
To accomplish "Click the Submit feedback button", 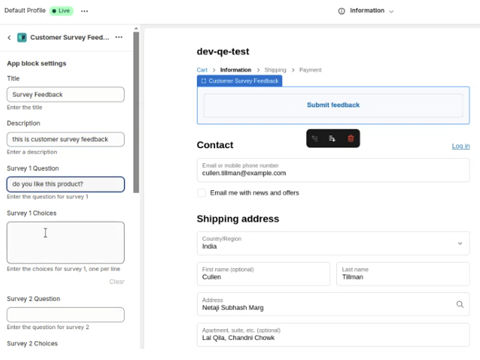I will (333, 105).
